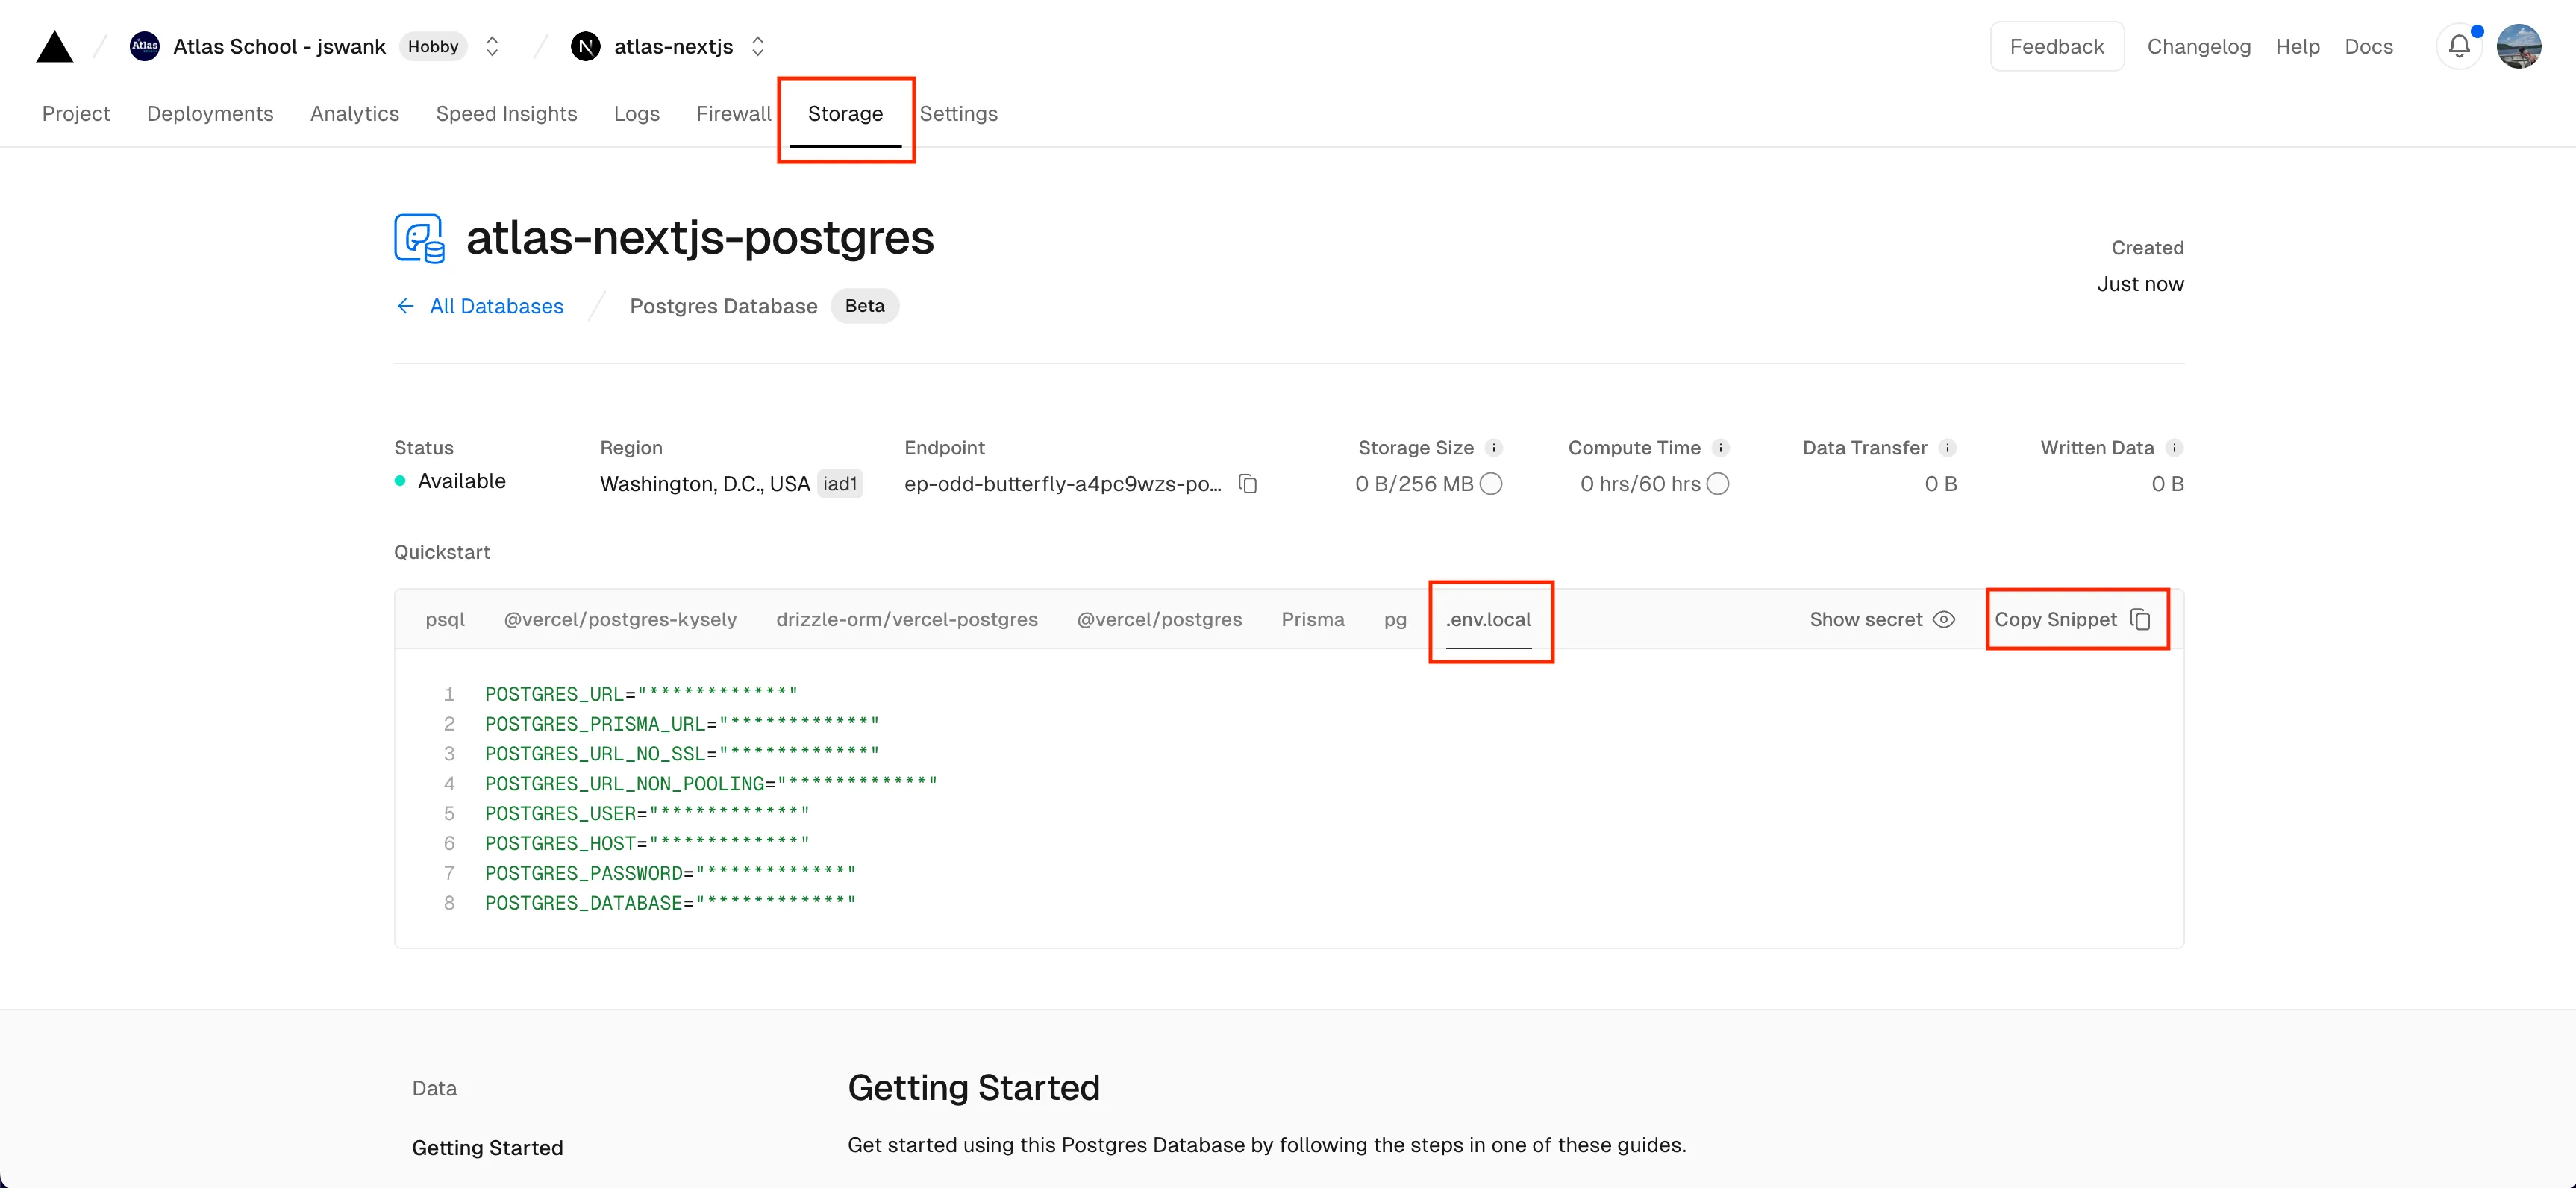
Task: Select the Prisma quickstart tab
Action: coord(1313,619)
